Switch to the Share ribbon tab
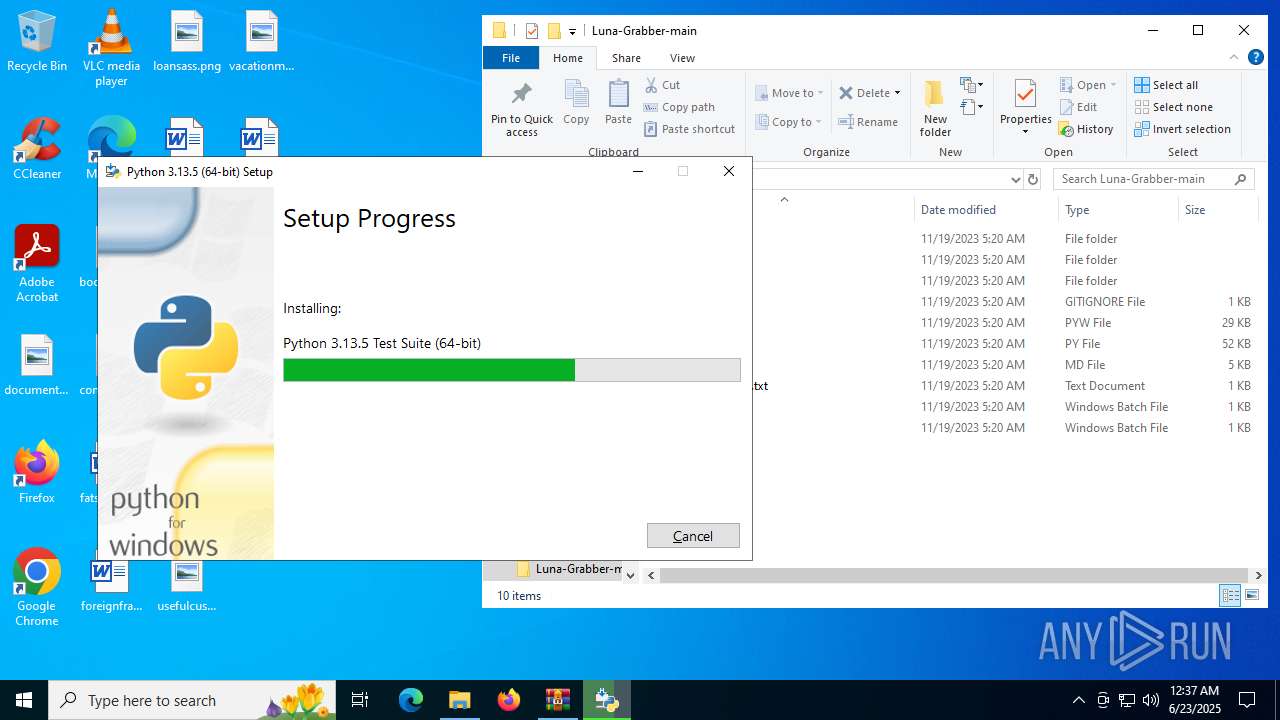 pos(627,58)
